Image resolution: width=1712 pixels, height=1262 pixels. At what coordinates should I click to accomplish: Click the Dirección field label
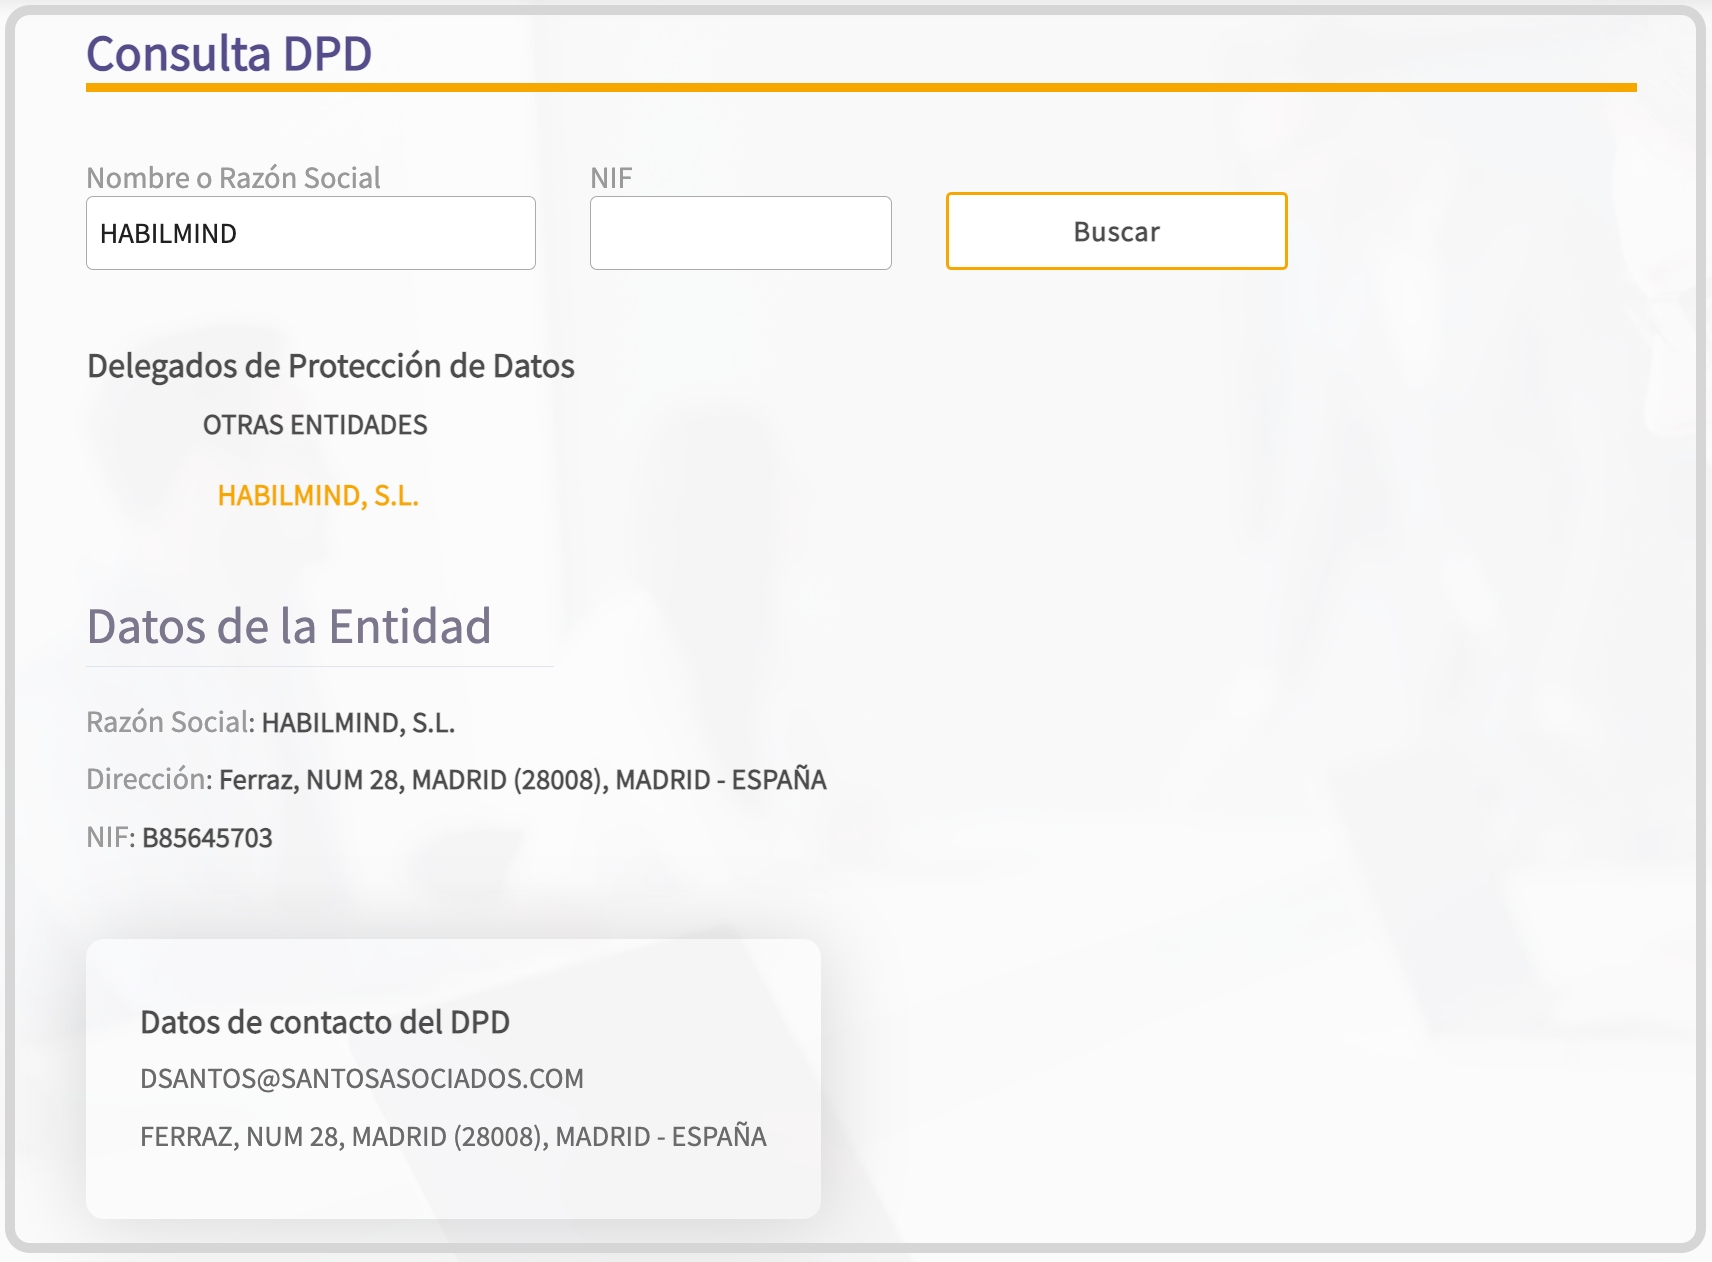147,780
